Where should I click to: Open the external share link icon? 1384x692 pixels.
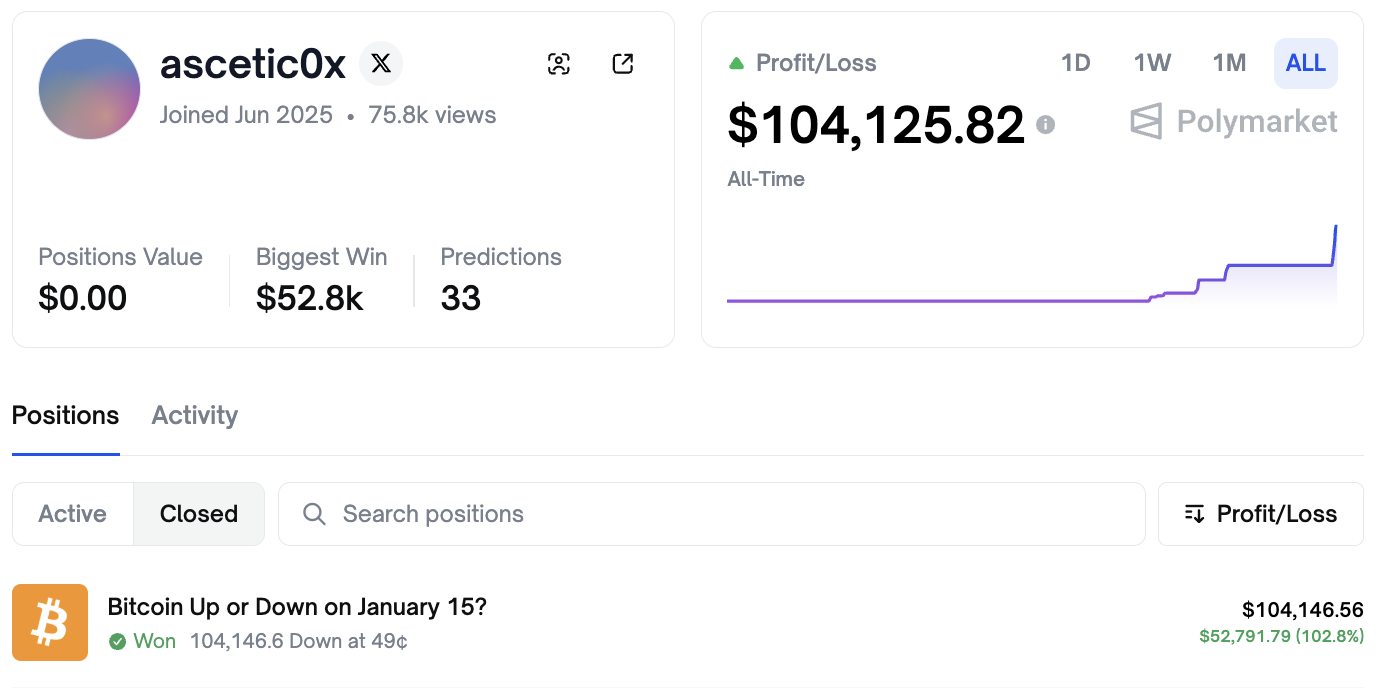(x=622, y=64)
